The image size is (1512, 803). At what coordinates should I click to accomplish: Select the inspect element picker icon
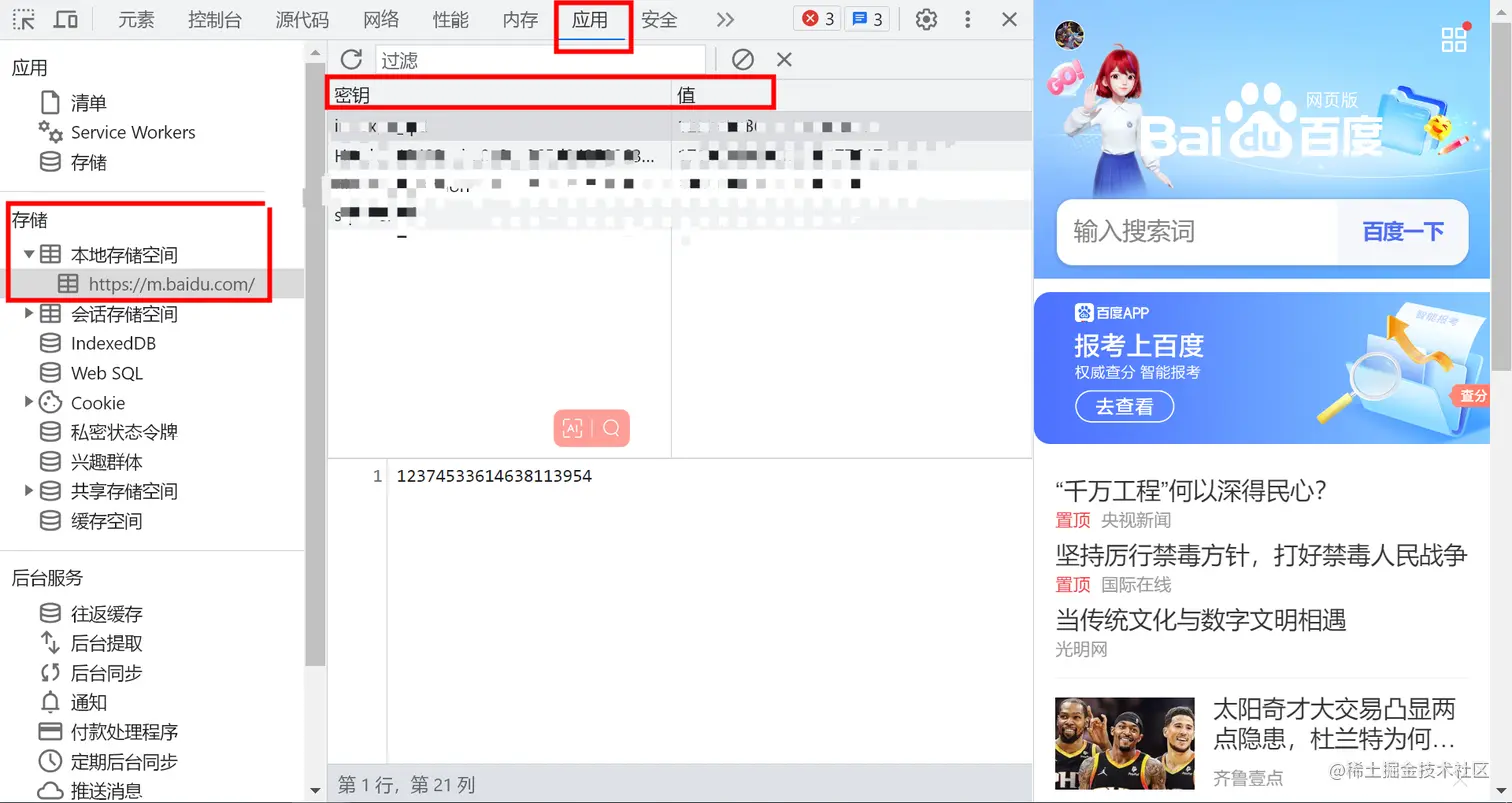click(x=24, y=19)
